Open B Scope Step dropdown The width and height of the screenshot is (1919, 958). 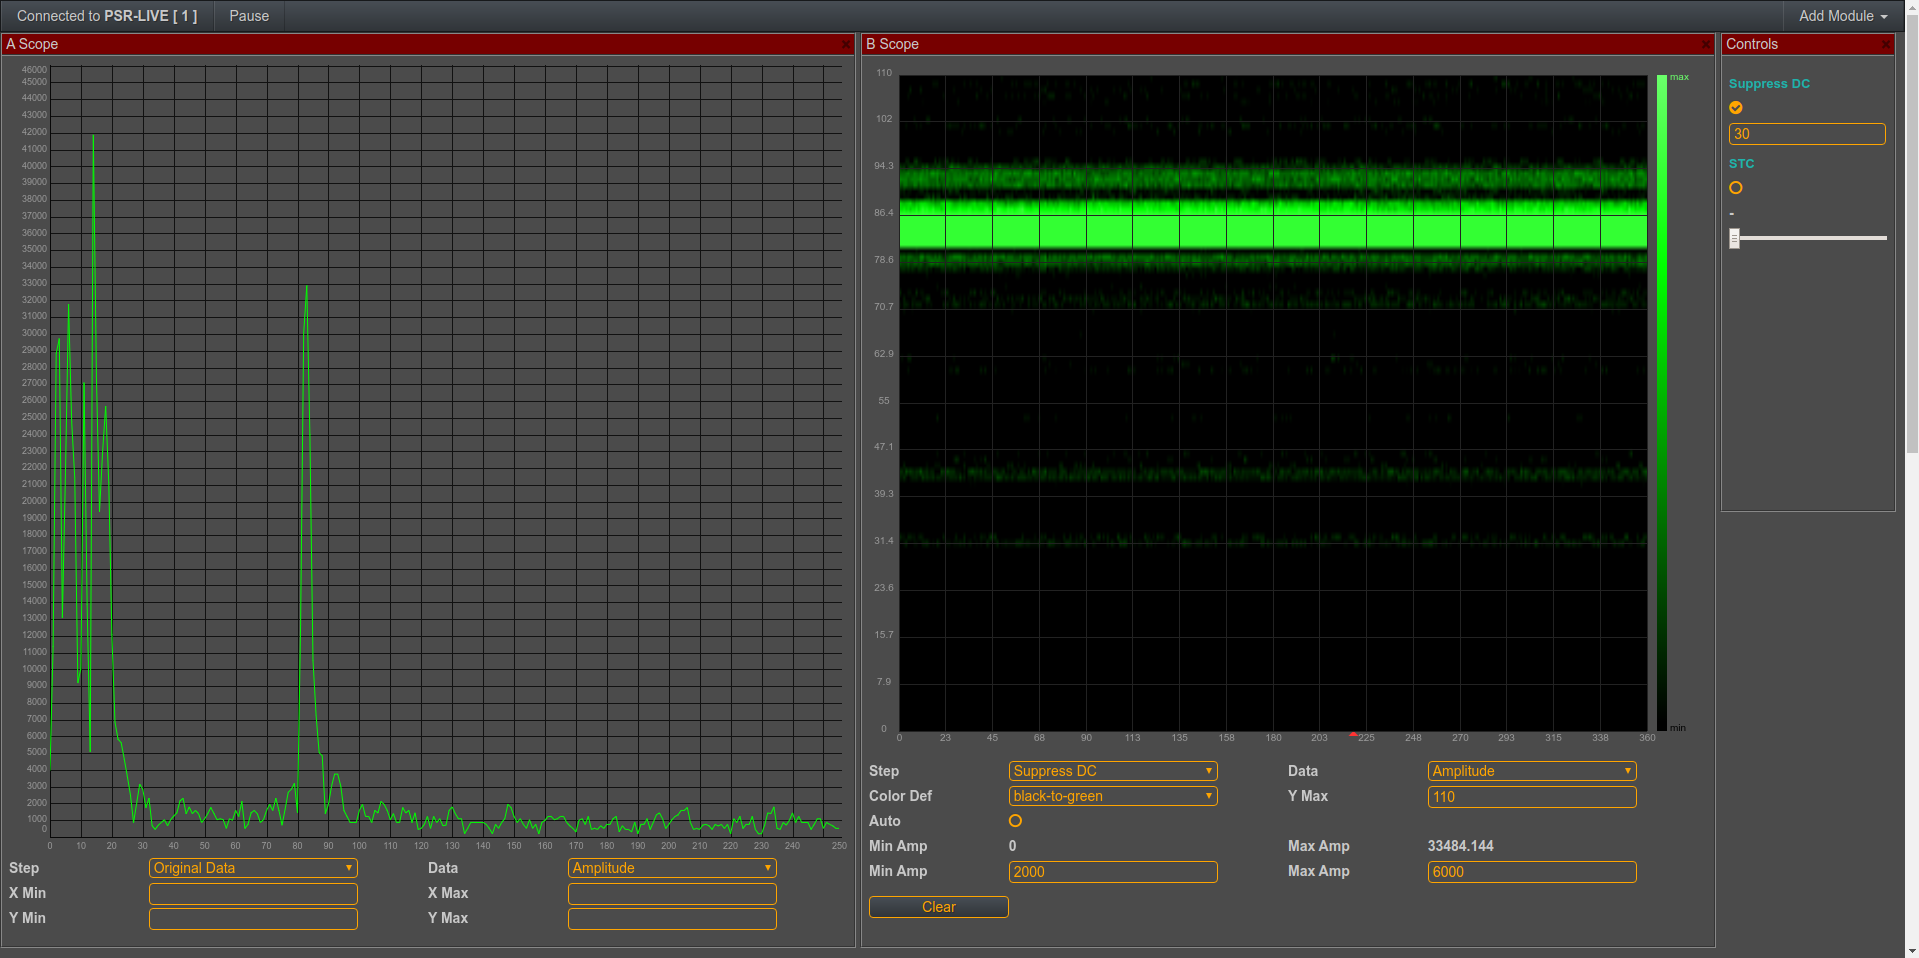tap(1113, 771)
